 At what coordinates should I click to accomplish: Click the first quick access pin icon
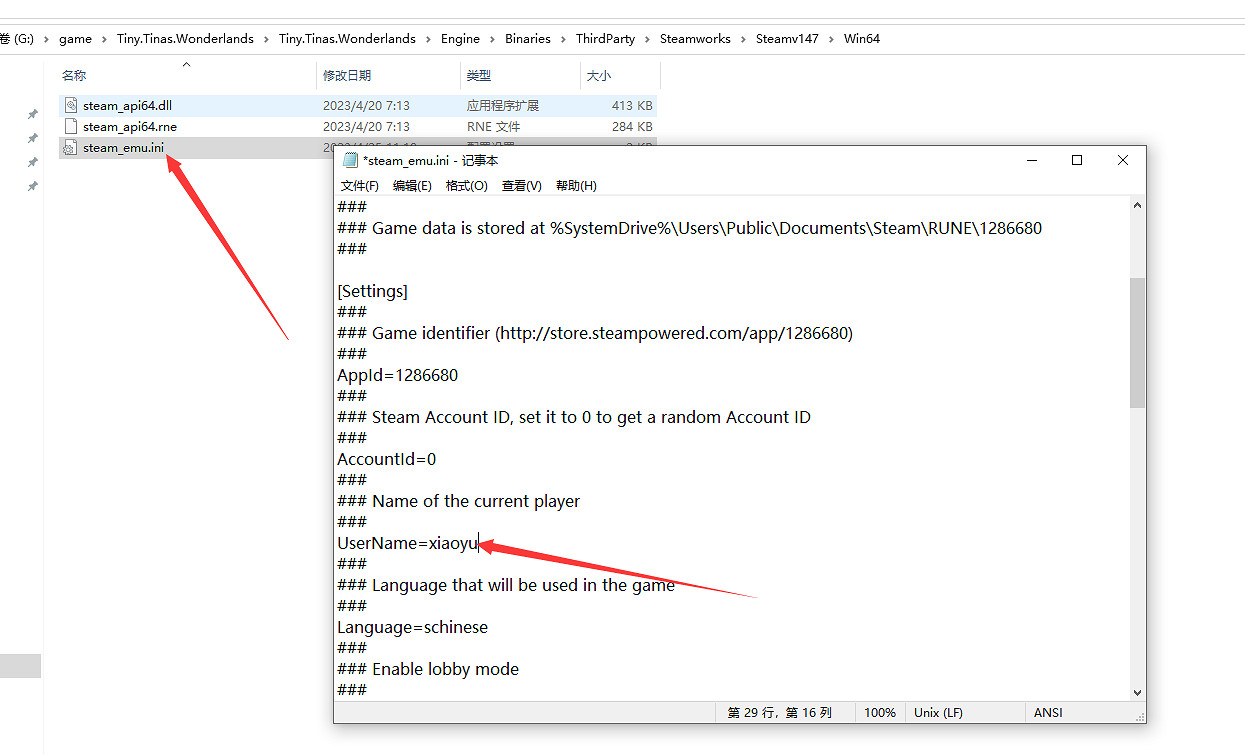tap(33, 115)
